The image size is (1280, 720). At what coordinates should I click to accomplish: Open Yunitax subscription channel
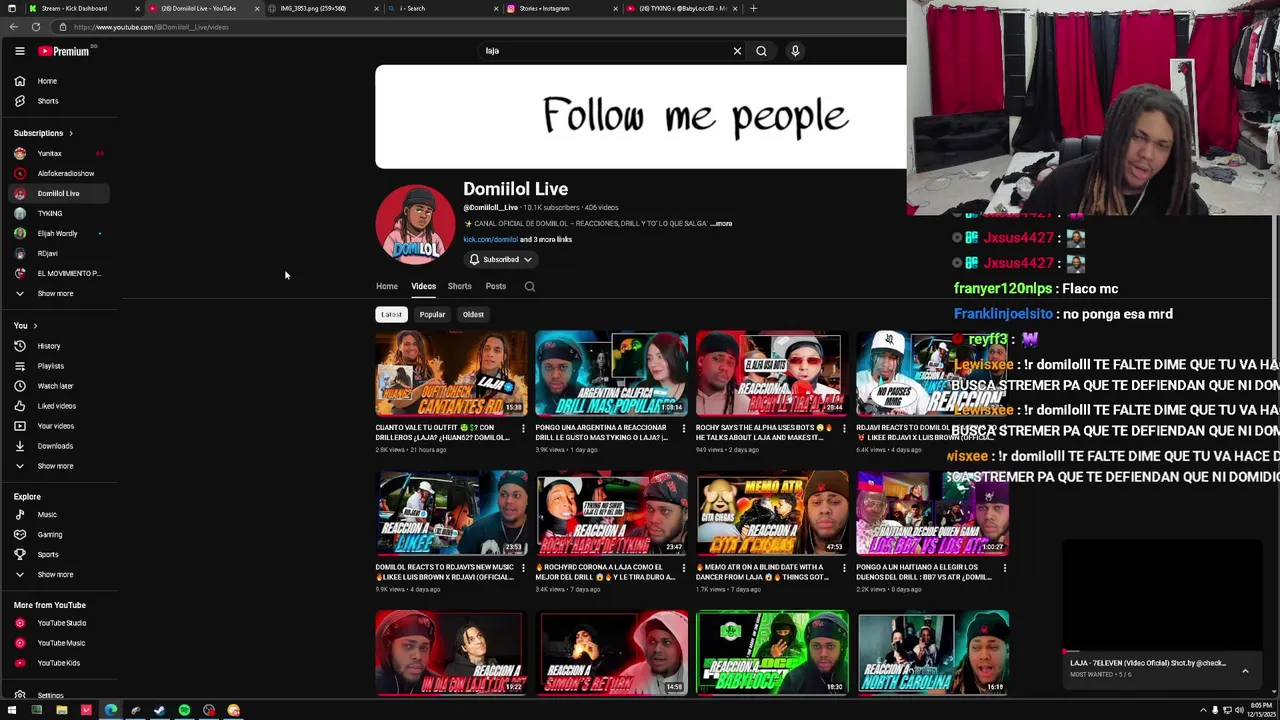pyautogui.click(x=60, y=154)
